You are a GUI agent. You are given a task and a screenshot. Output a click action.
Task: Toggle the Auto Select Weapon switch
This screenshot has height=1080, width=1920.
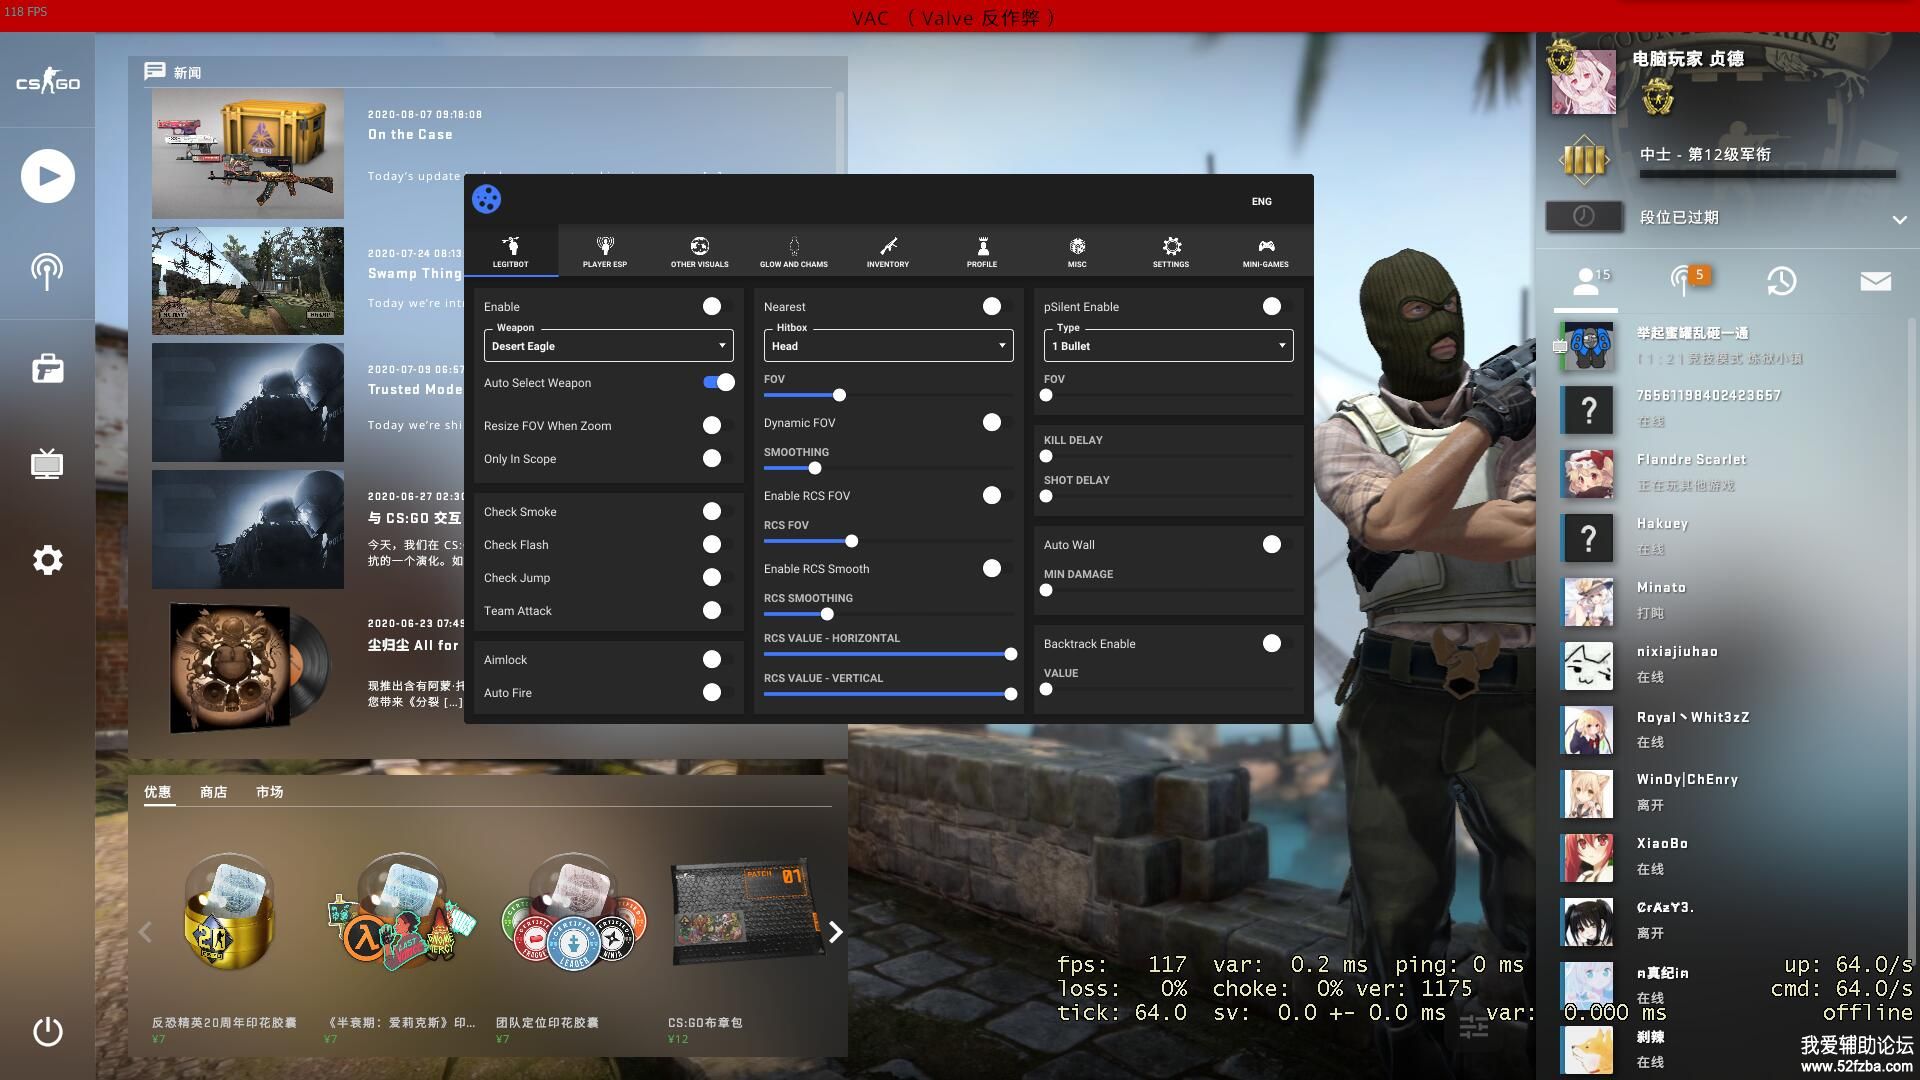click(718, 382)
